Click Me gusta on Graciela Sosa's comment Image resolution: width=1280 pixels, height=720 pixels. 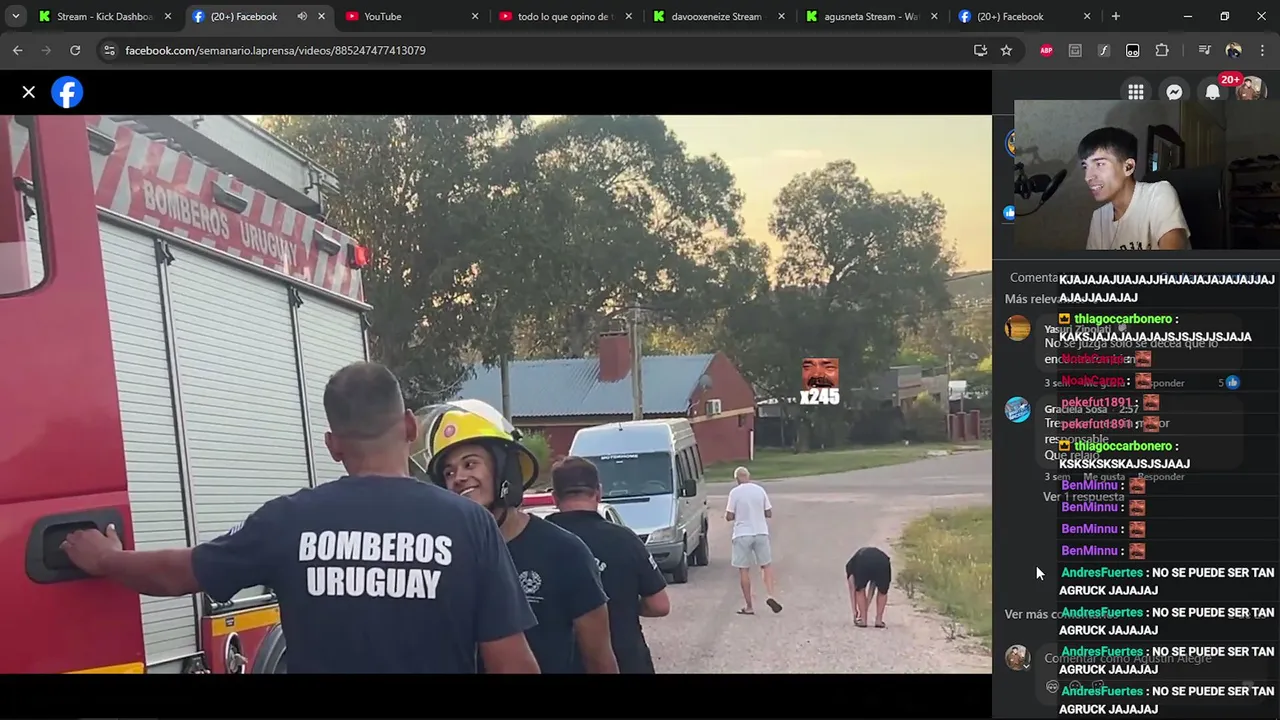[1104, 477]
